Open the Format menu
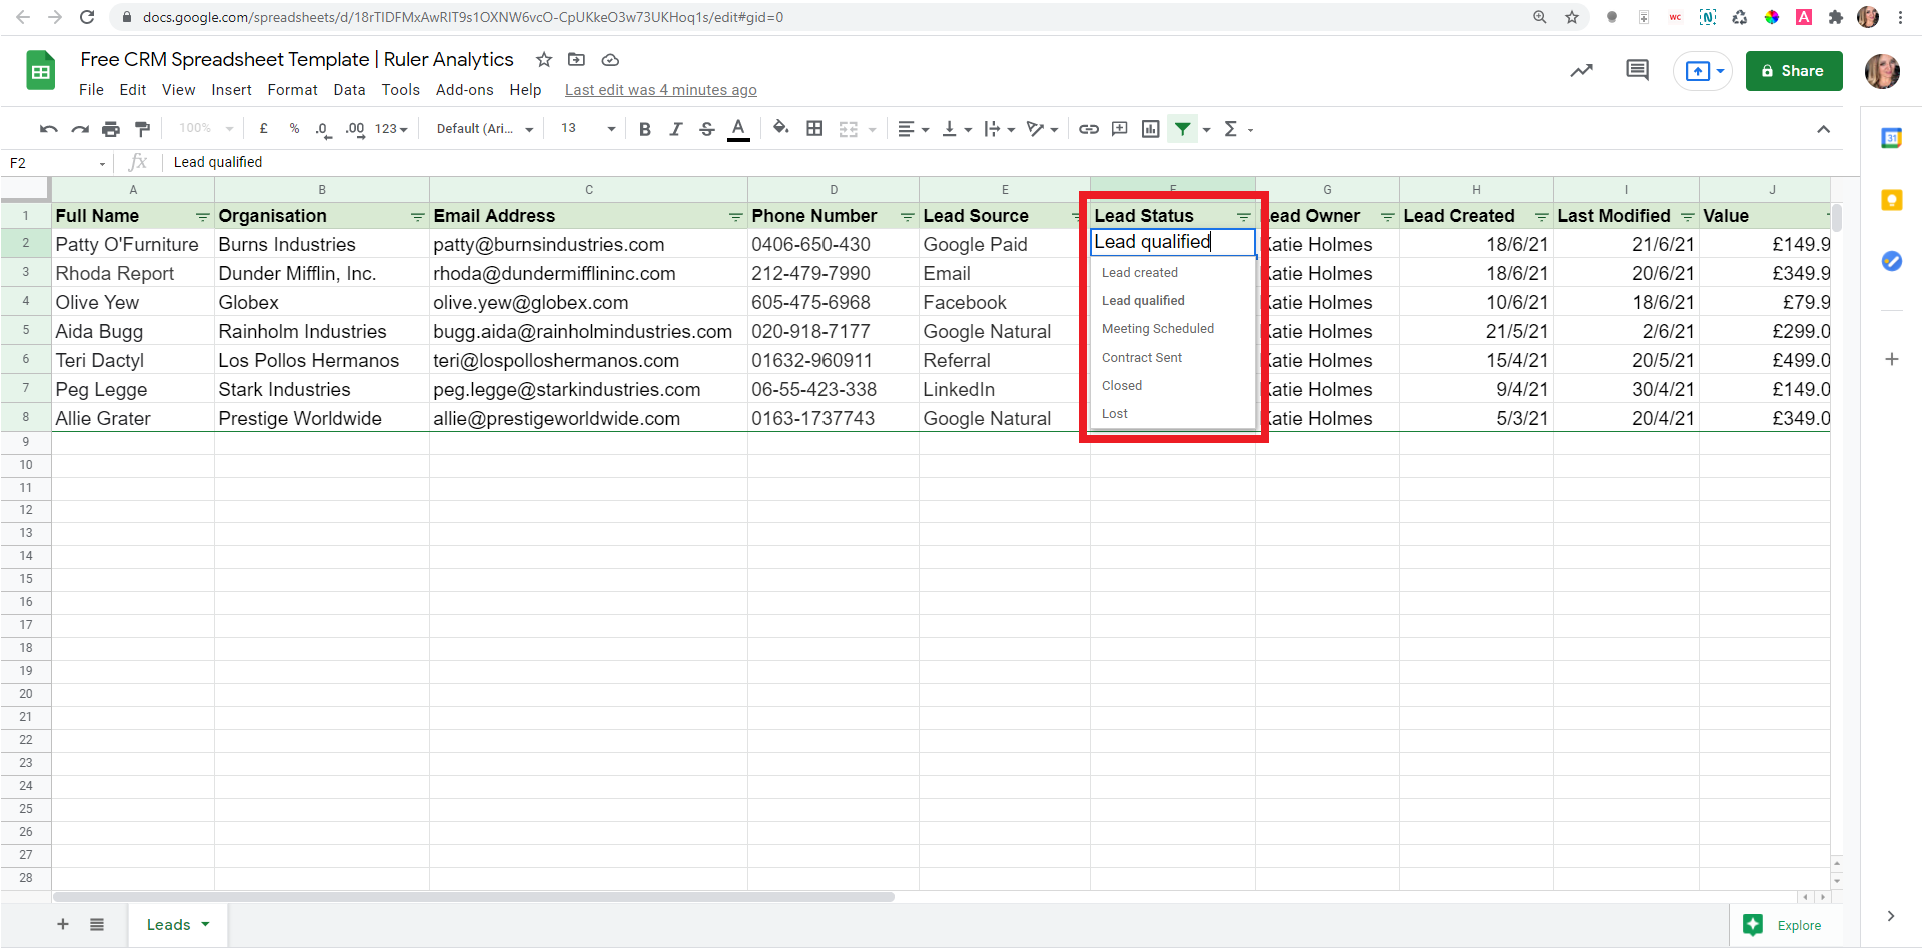 coord(291,90)
